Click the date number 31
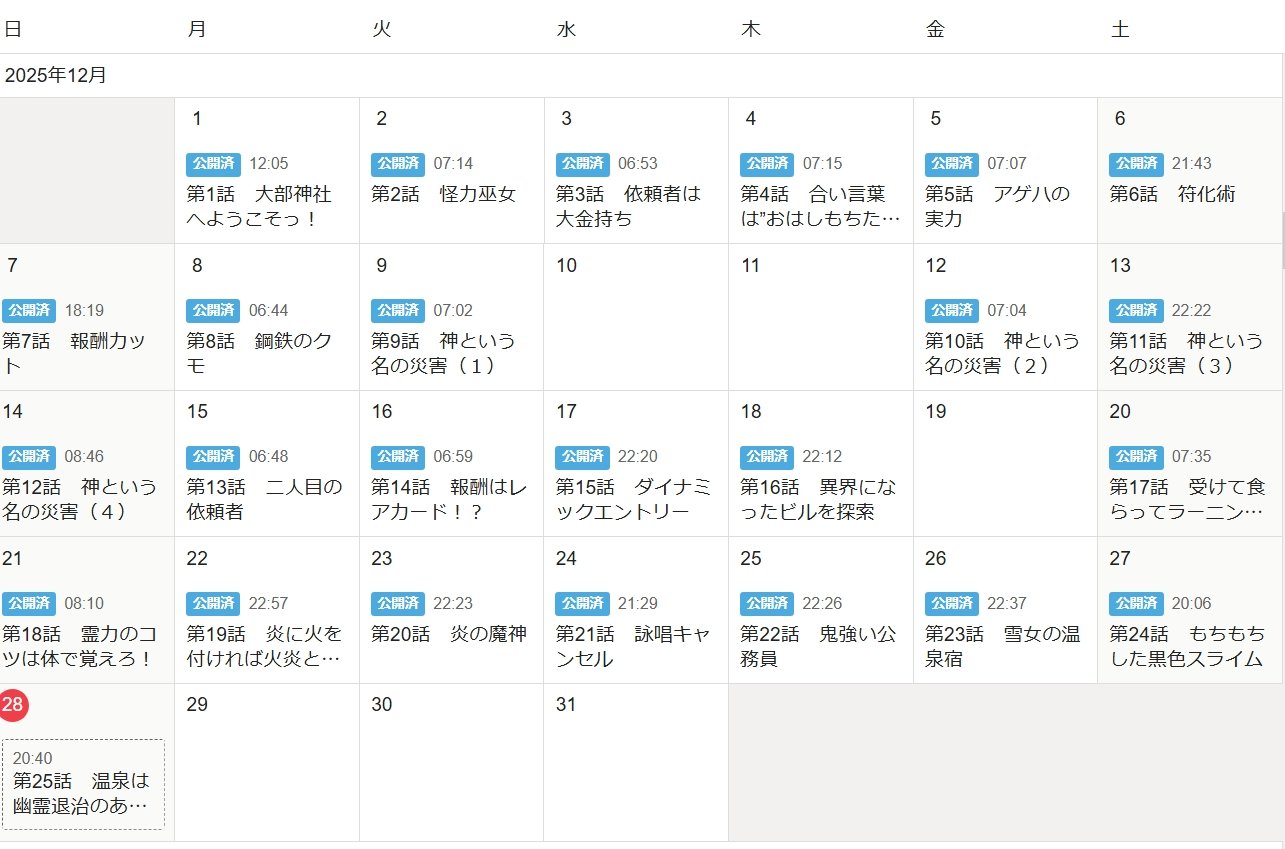 coord(566,705)
